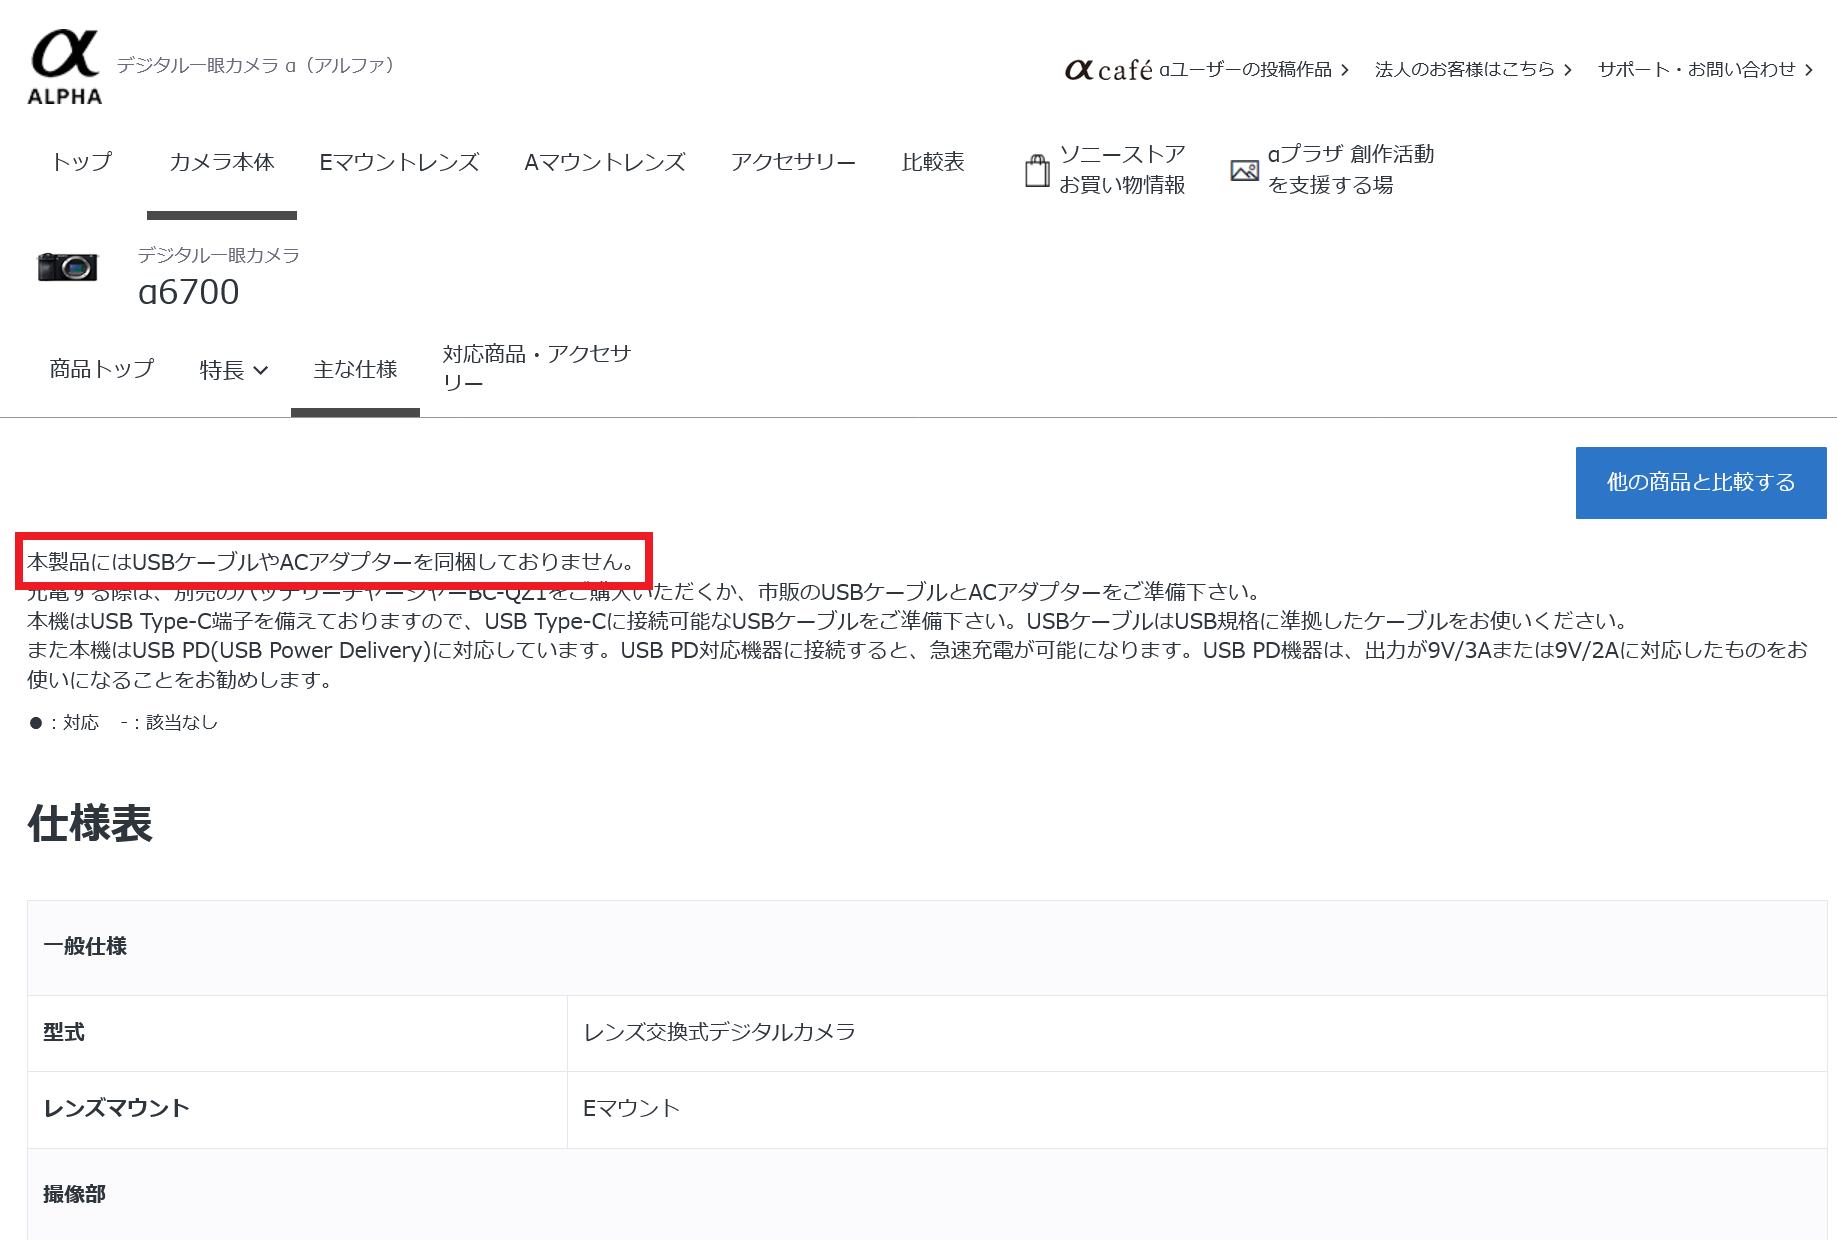Click the ●：対応 legend text
This screenshot has width=1837, height=1240.
coord(64,722)
